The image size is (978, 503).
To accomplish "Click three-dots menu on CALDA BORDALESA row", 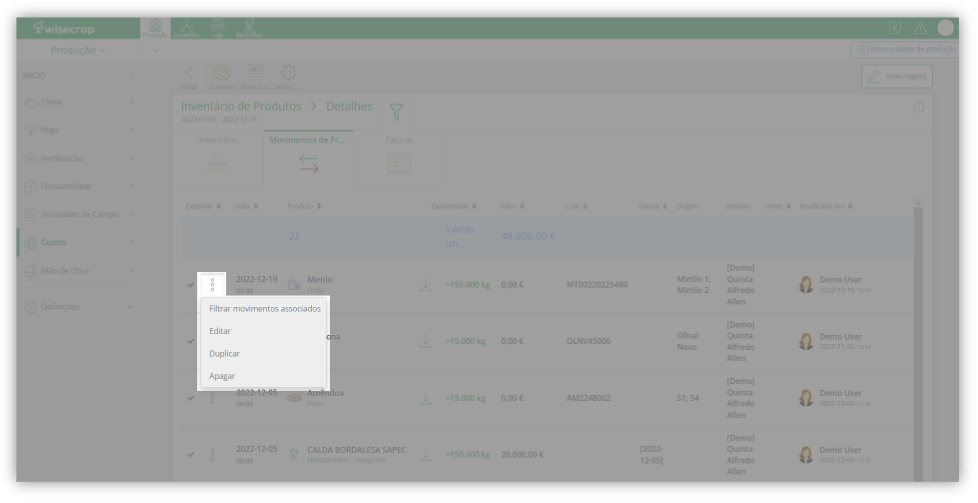I will [212, 454].
